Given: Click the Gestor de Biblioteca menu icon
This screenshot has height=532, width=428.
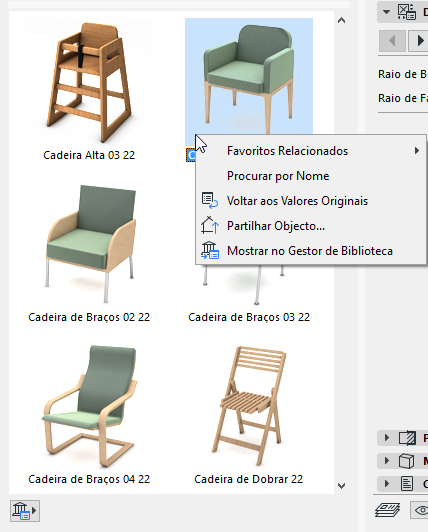Looking at the screenshot, I should (210, 251).
